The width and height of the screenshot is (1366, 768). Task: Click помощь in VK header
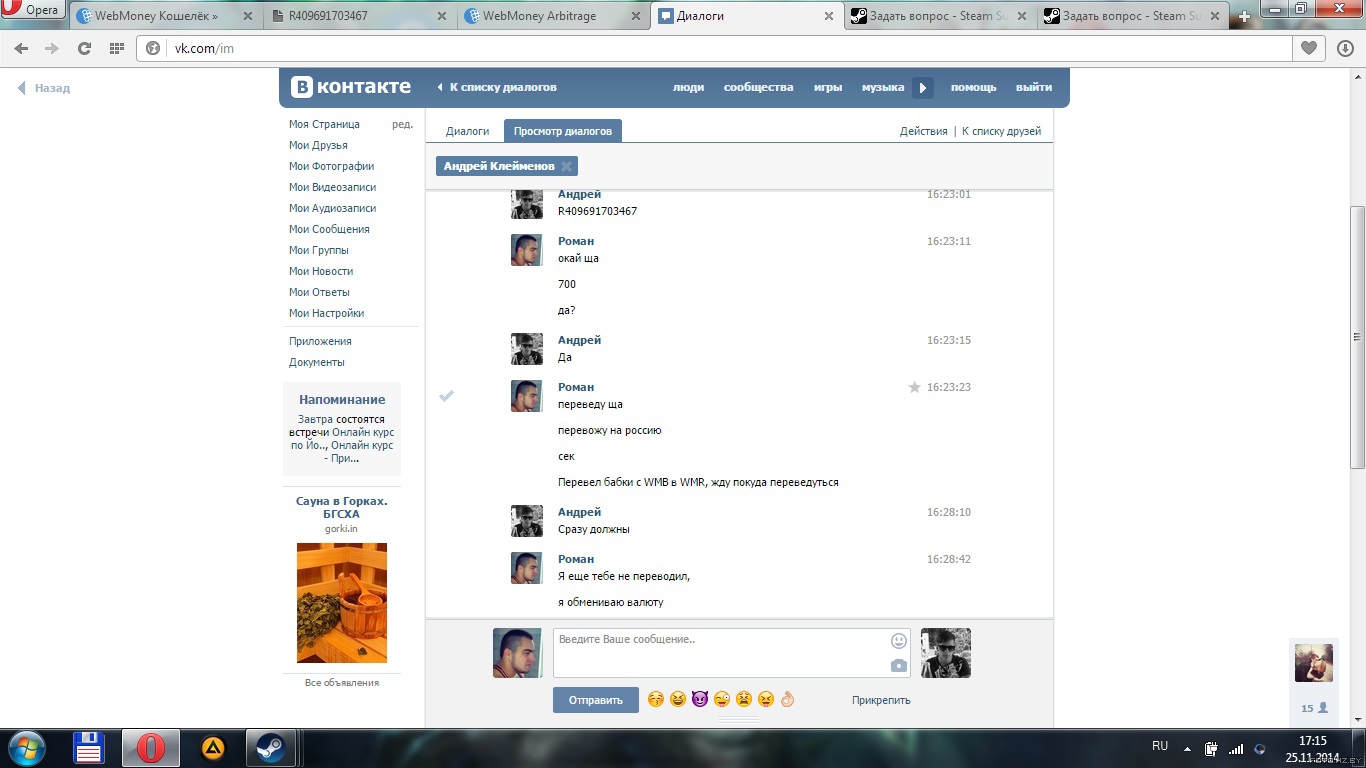click(973, 87)
